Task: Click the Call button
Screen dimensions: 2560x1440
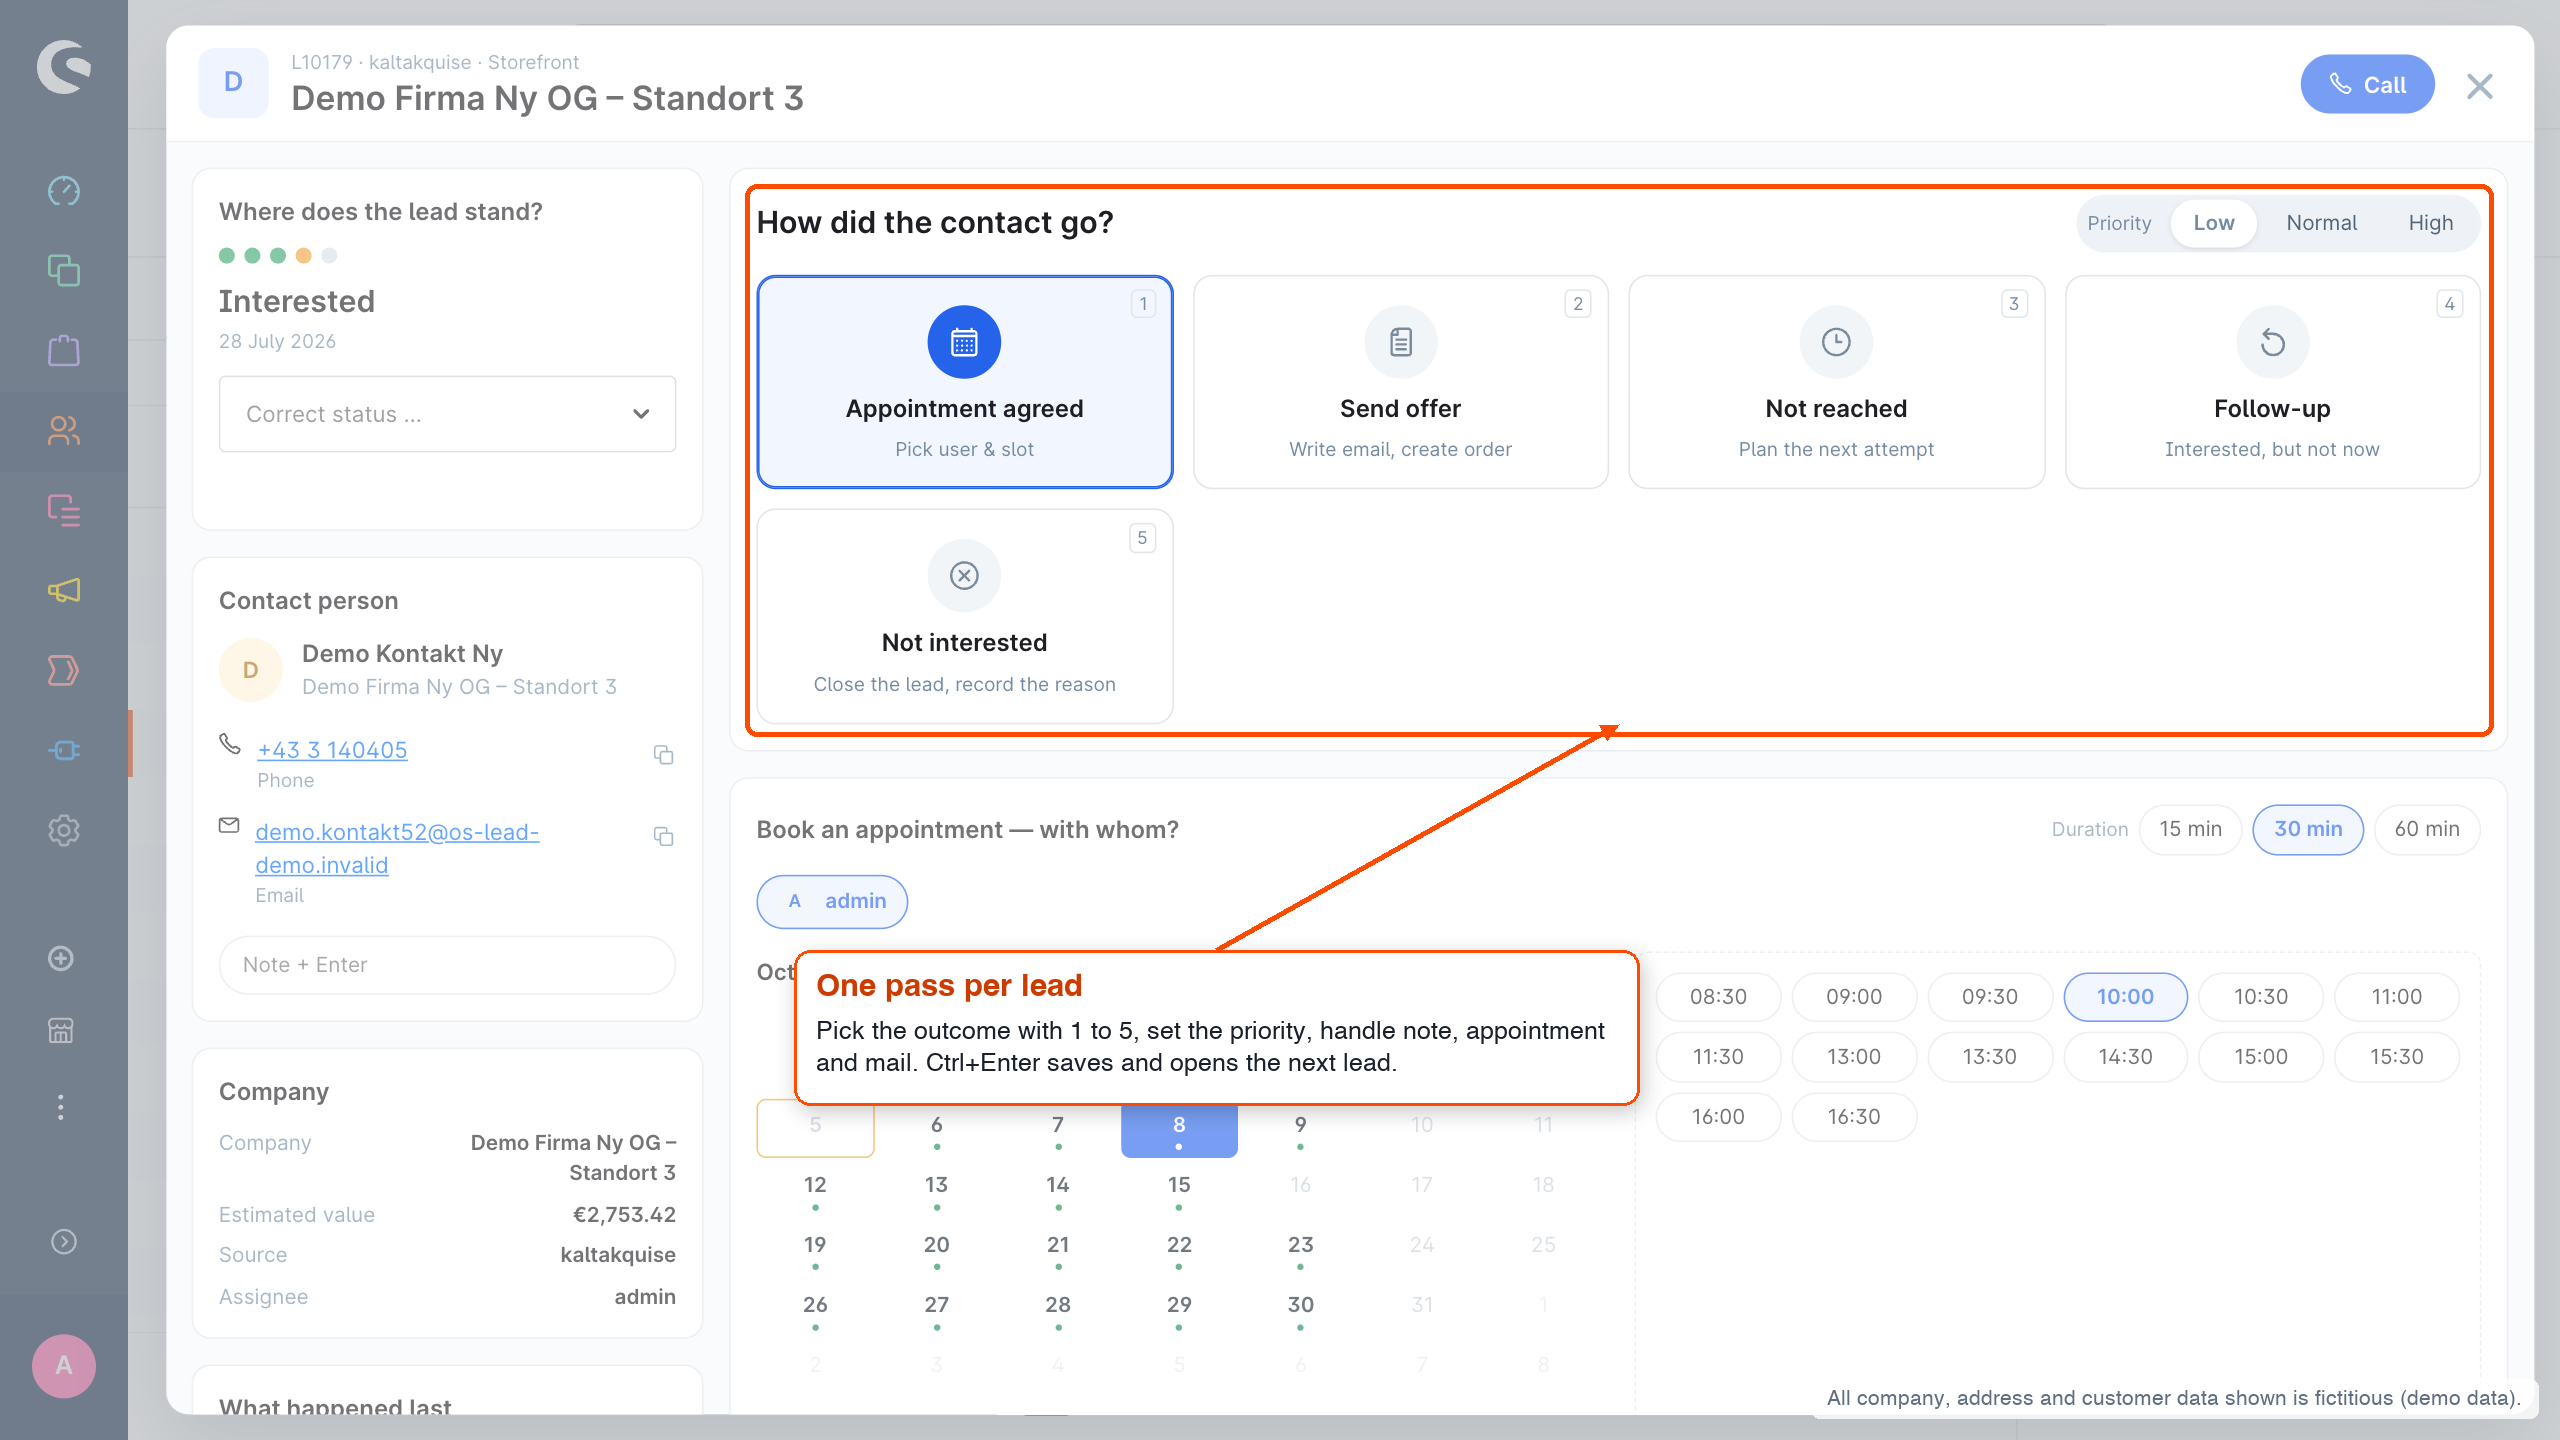Action: pyautogui.click(x=2367, y=85)
